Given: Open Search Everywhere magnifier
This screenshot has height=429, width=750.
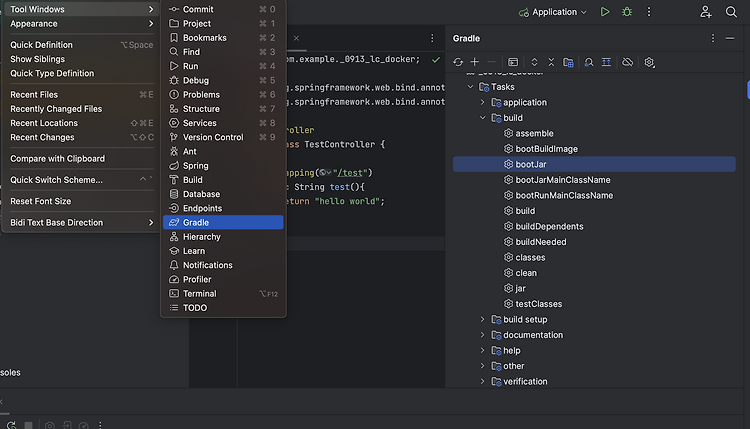Looking at the screenshot, I should pos(731,12).
